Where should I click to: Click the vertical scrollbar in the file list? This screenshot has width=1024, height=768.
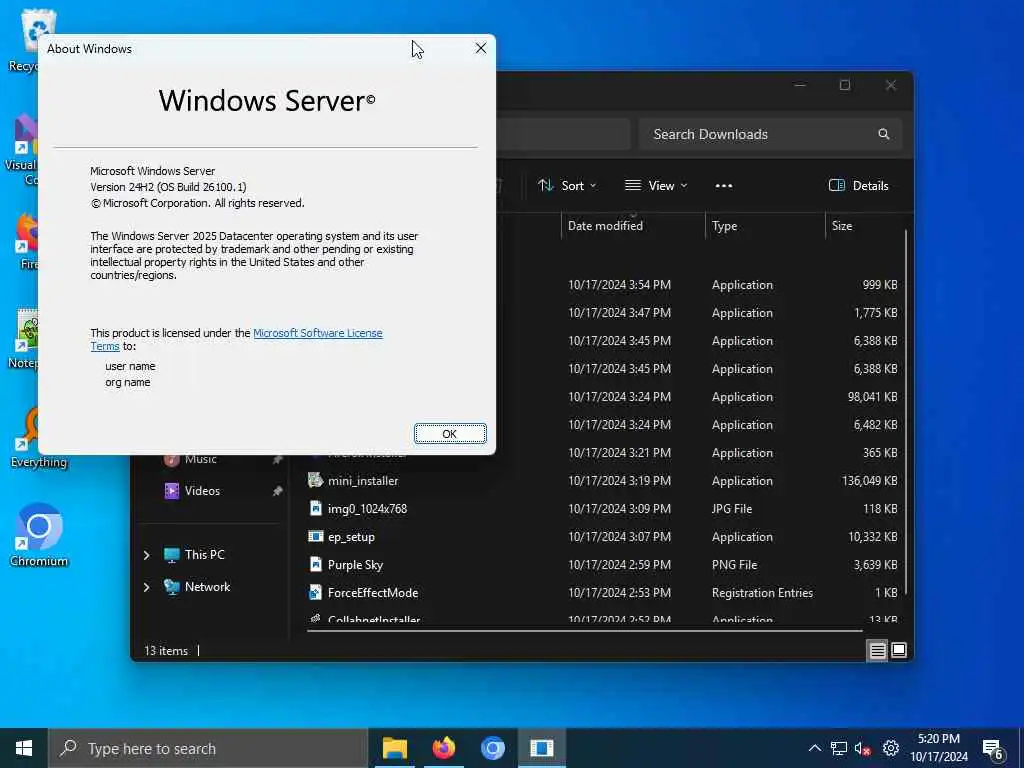[906, 411]
